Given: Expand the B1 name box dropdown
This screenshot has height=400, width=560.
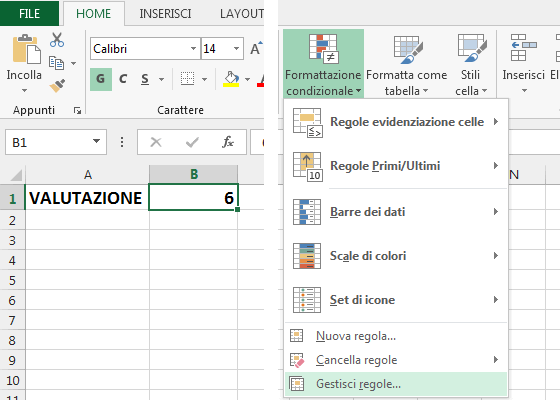Looking at the screenshot, I should pyautogui.click(x=96, y=142).
